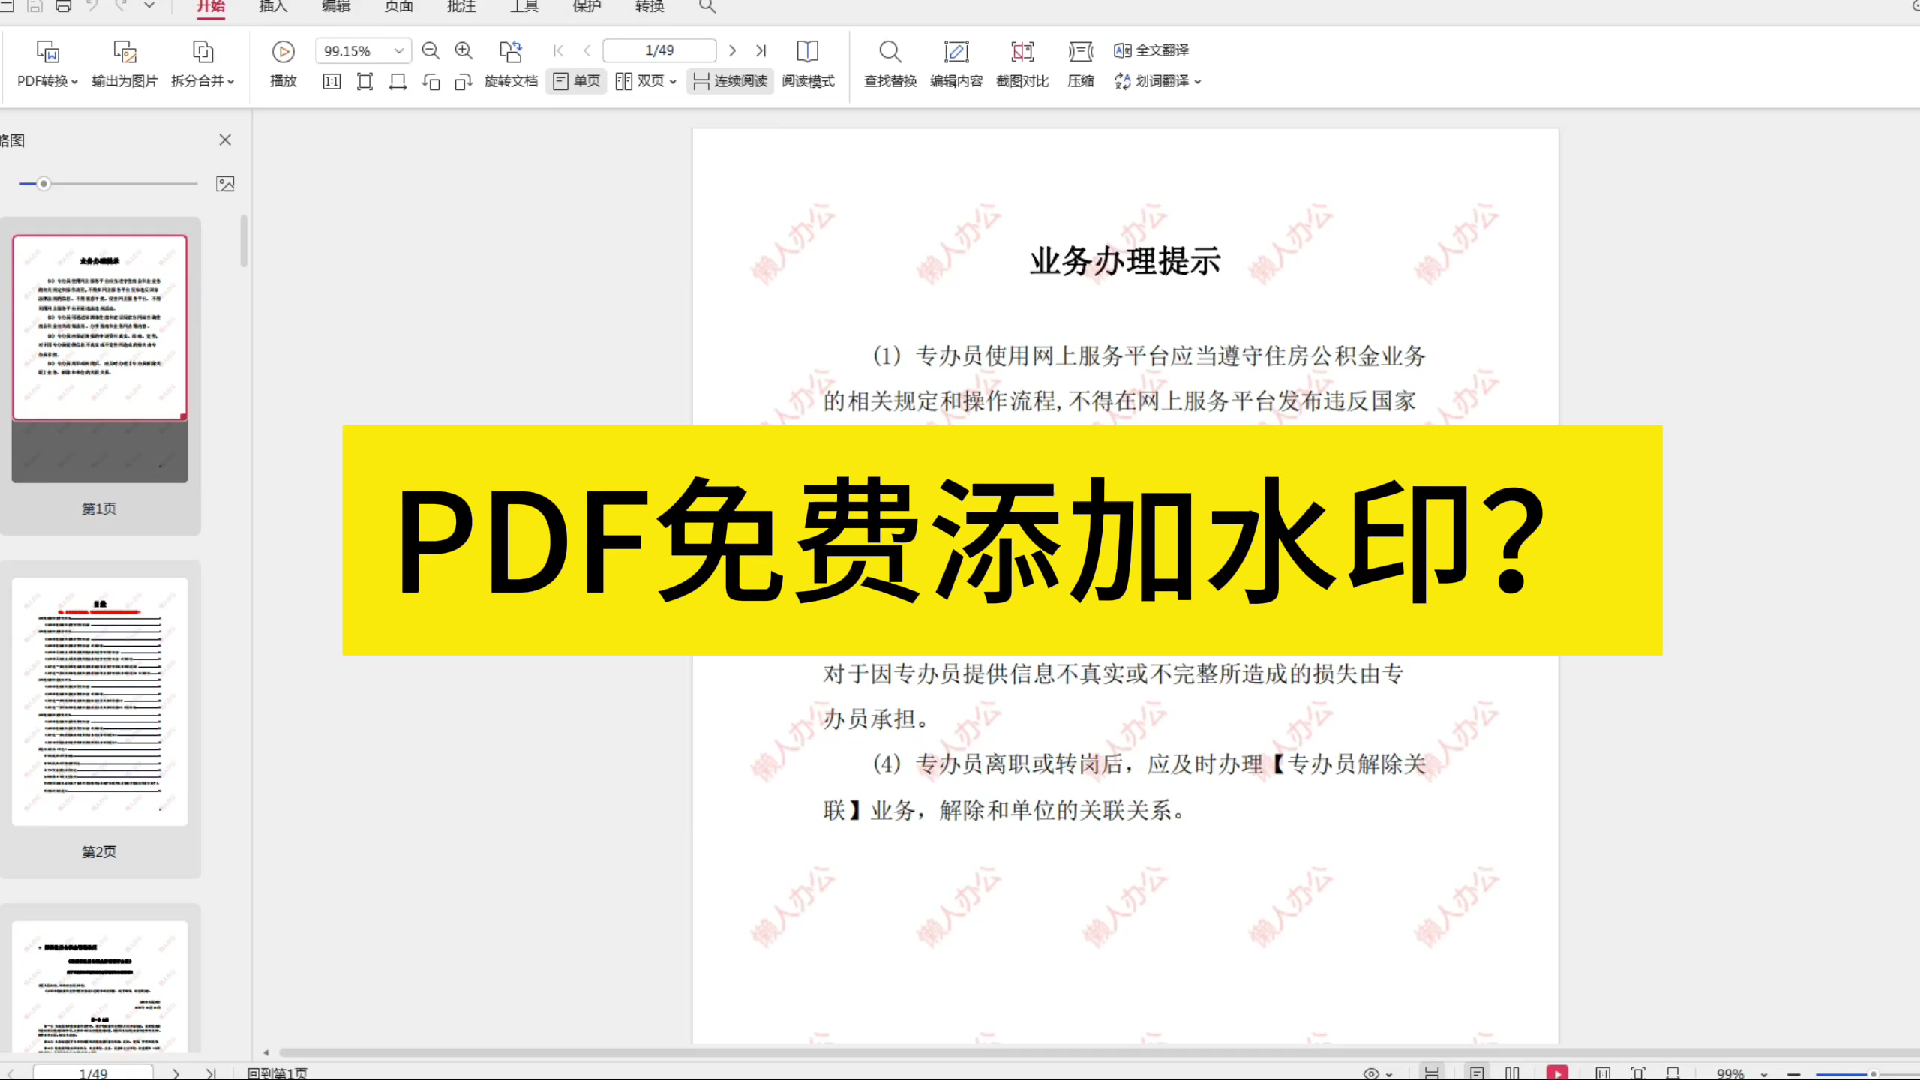Image resolution: width=1920 pixels, height=1080 pixels.
Task: Toggle continuous scroll in the status bar
Action: tap(1432, 1073)
